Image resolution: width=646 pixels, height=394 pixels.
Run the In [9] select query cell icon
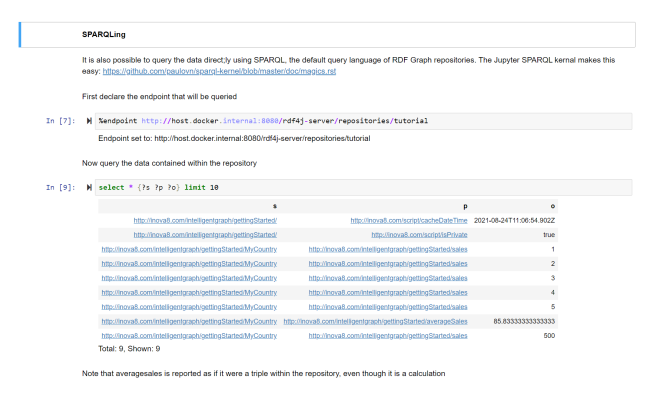point(89,188)
